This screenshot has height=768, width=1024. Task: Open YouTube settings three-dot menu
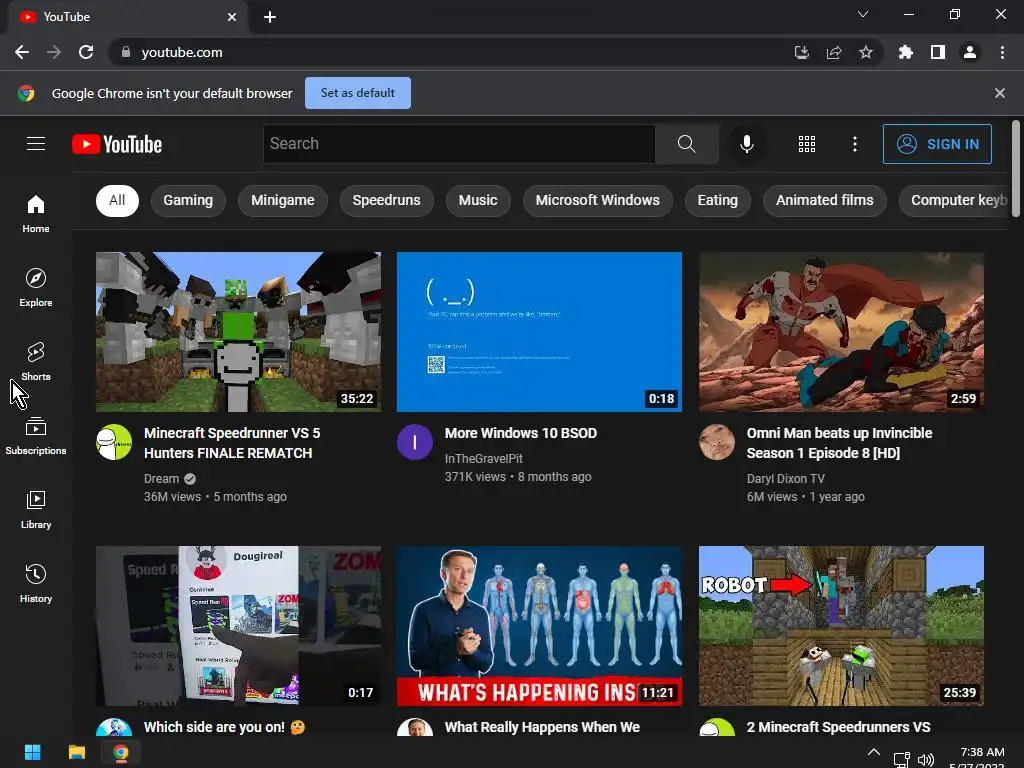854,144
